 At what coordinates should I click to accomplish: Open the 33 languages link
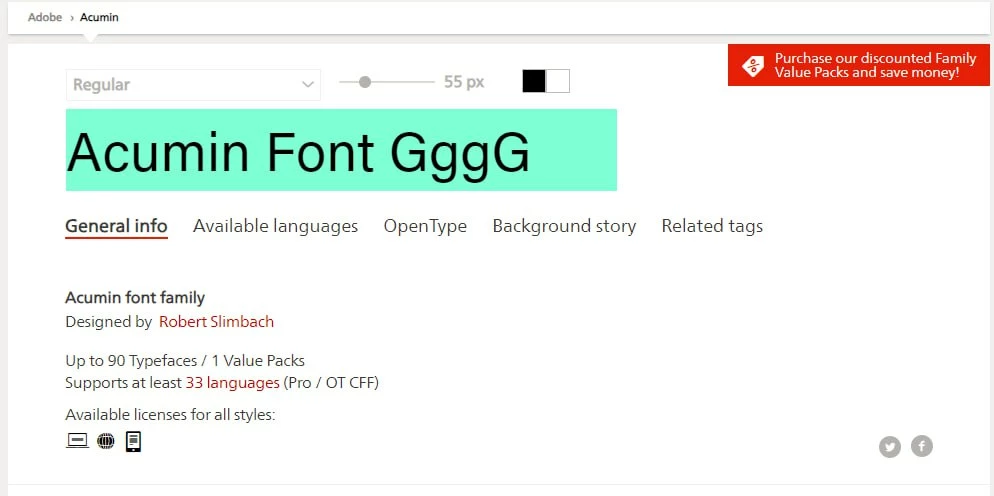pos(233,382)
